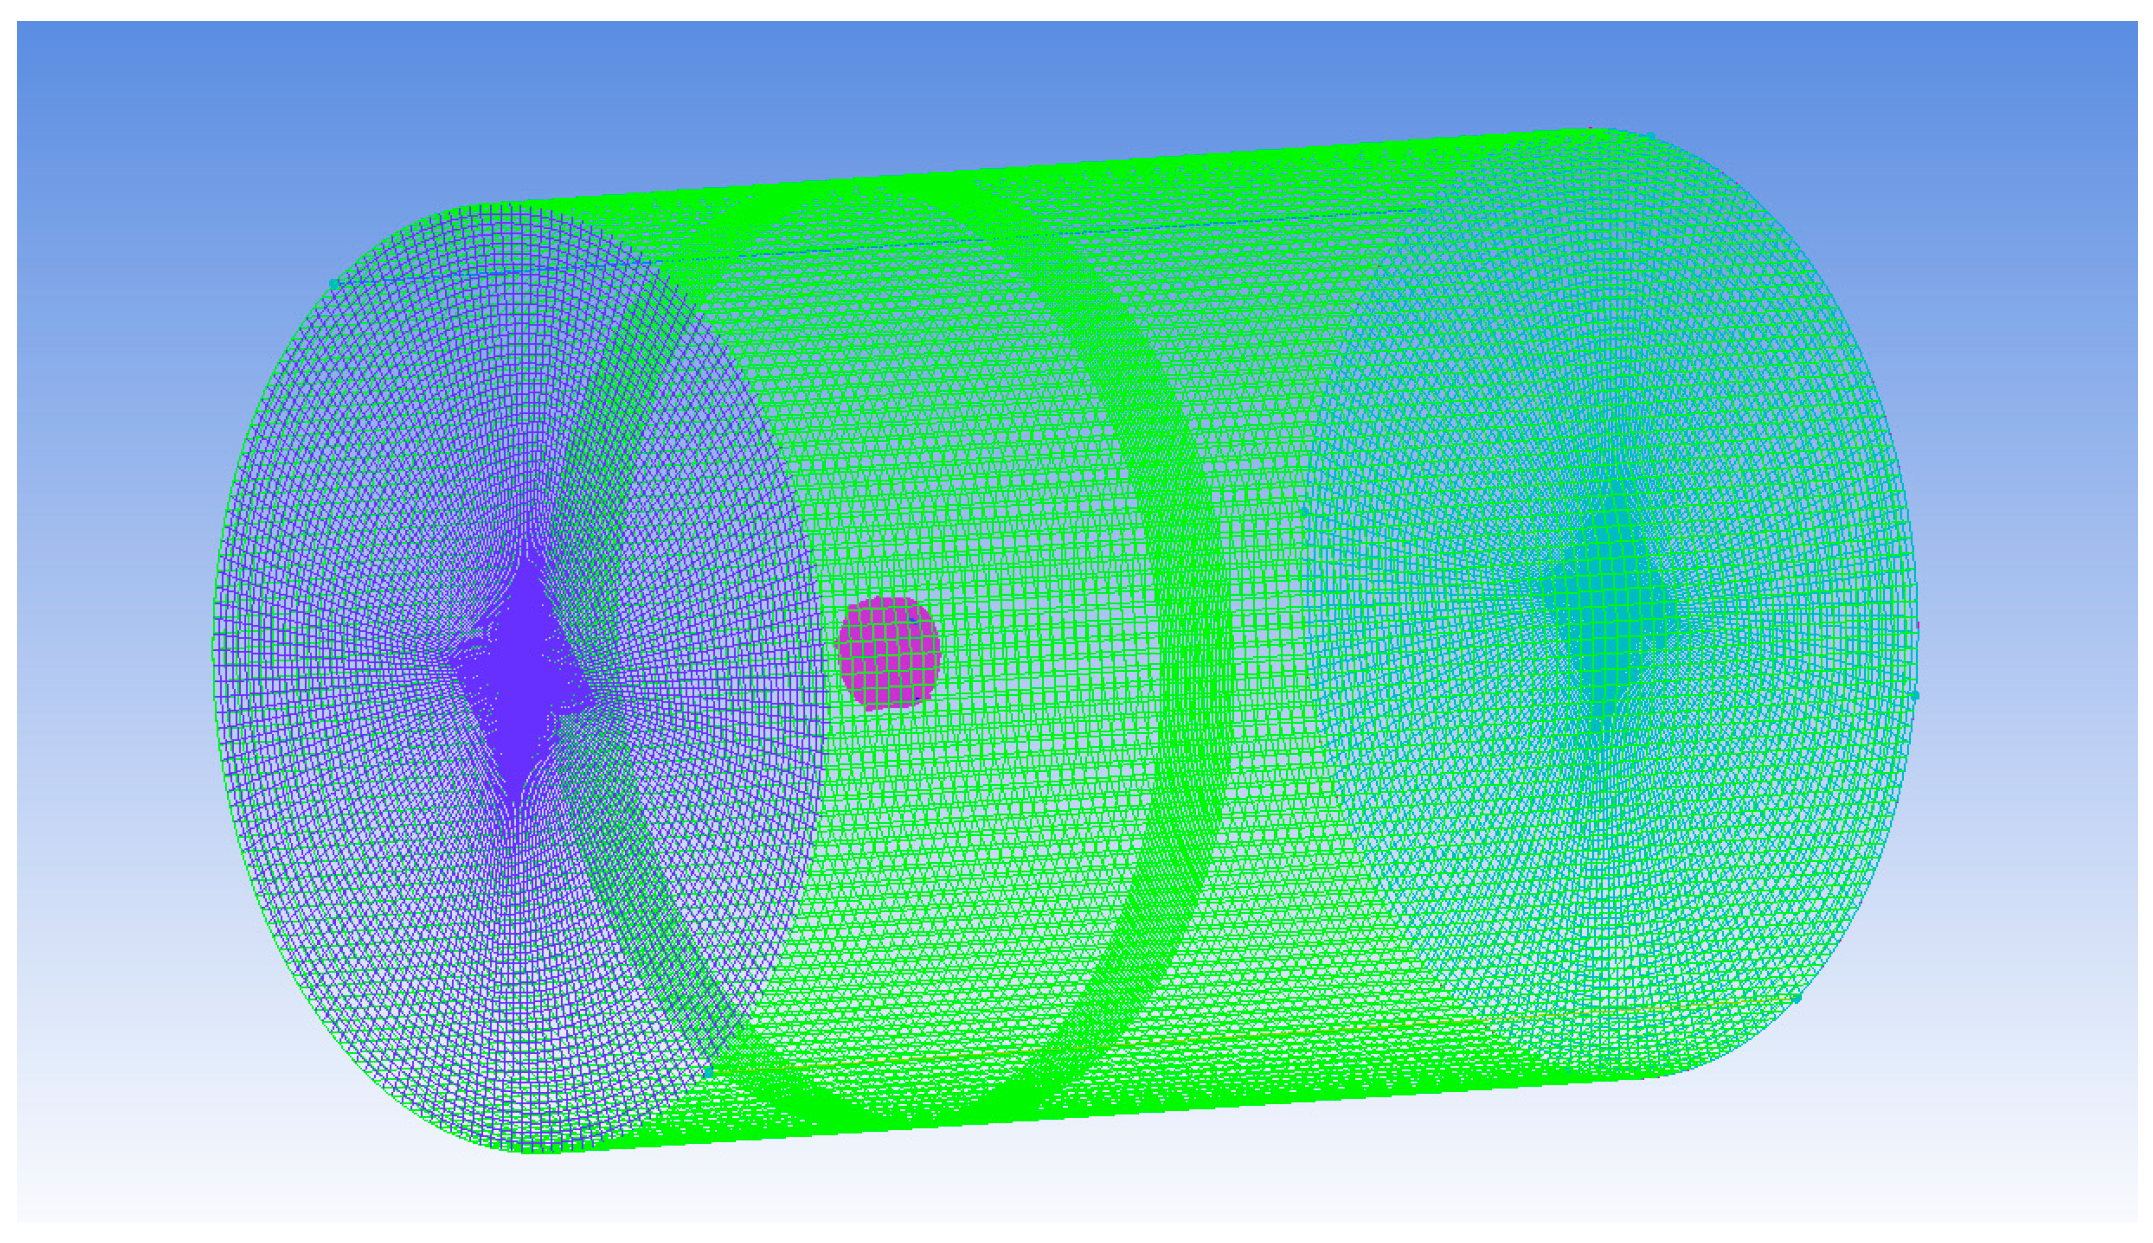The height and width of the screenshot is (1243, 2153).
Task: Click the small magenta mark on cyan face's right edge
Action: [1917, 627]
